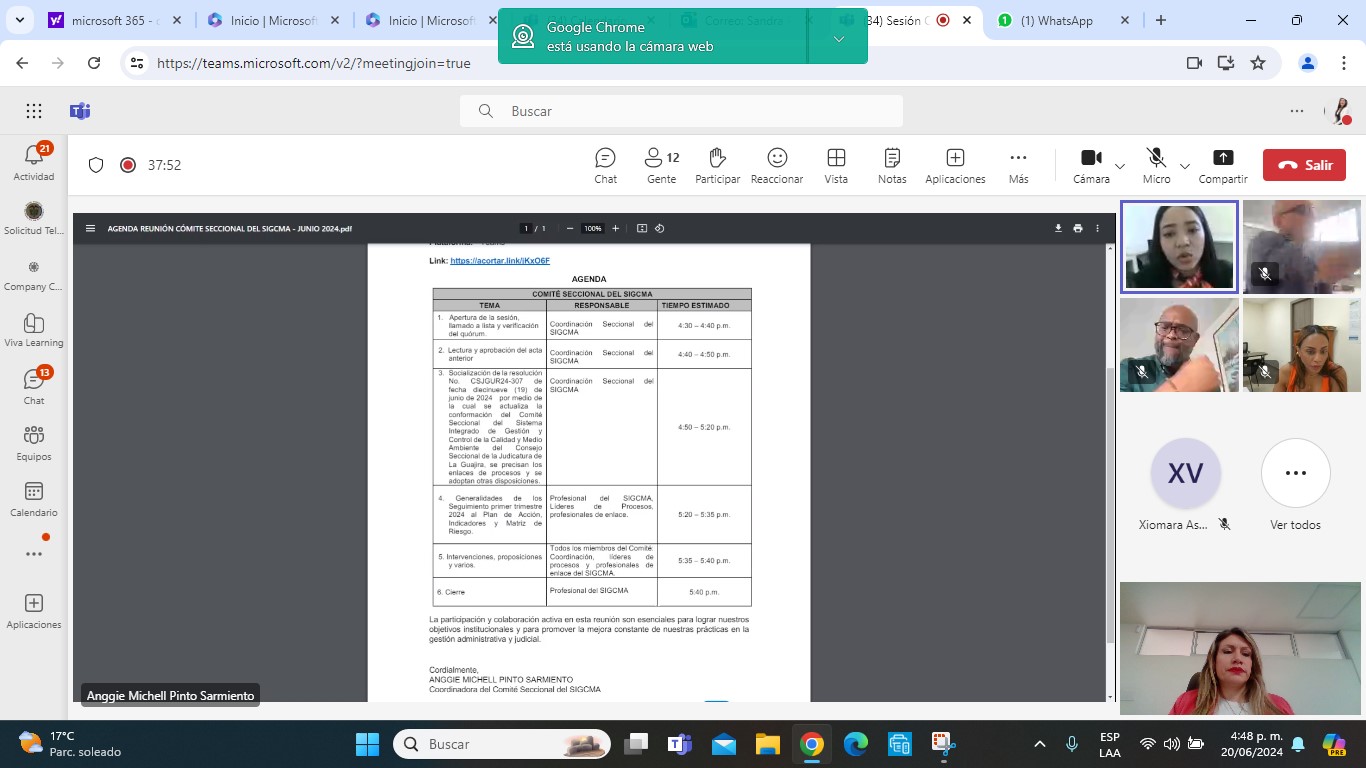1366x768 pixels.
Task: Open Windows Start menu
Action: tap(367, 744)
